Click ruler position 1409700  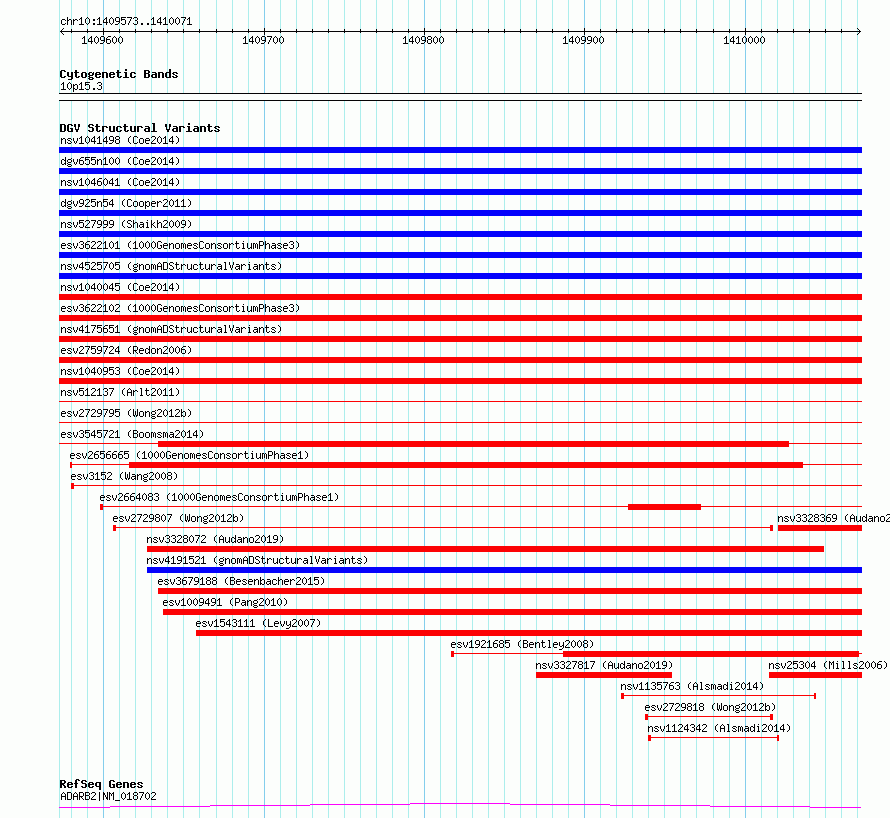(263, 40)
